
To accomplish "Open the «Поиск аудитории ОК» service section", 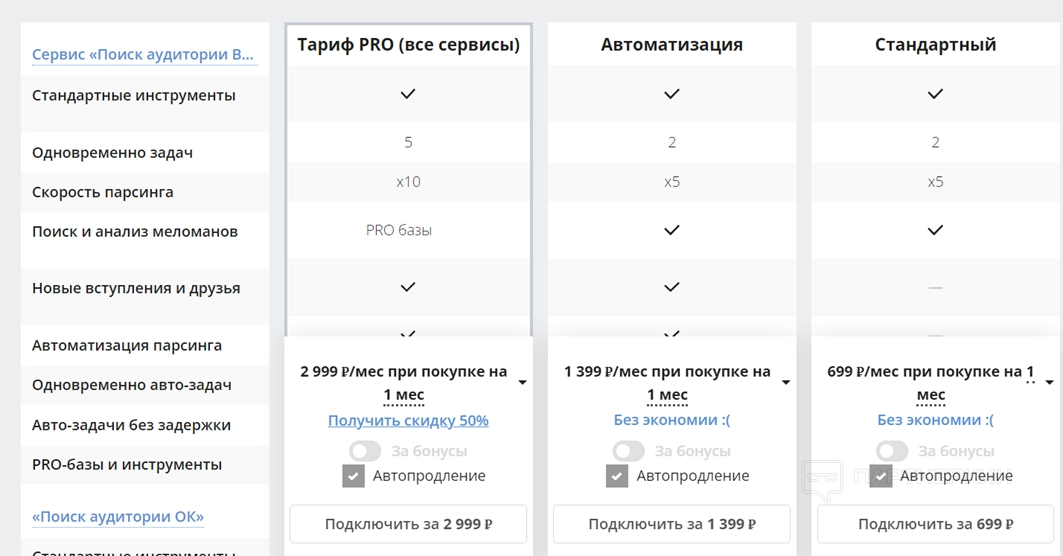I will [118, 517].
